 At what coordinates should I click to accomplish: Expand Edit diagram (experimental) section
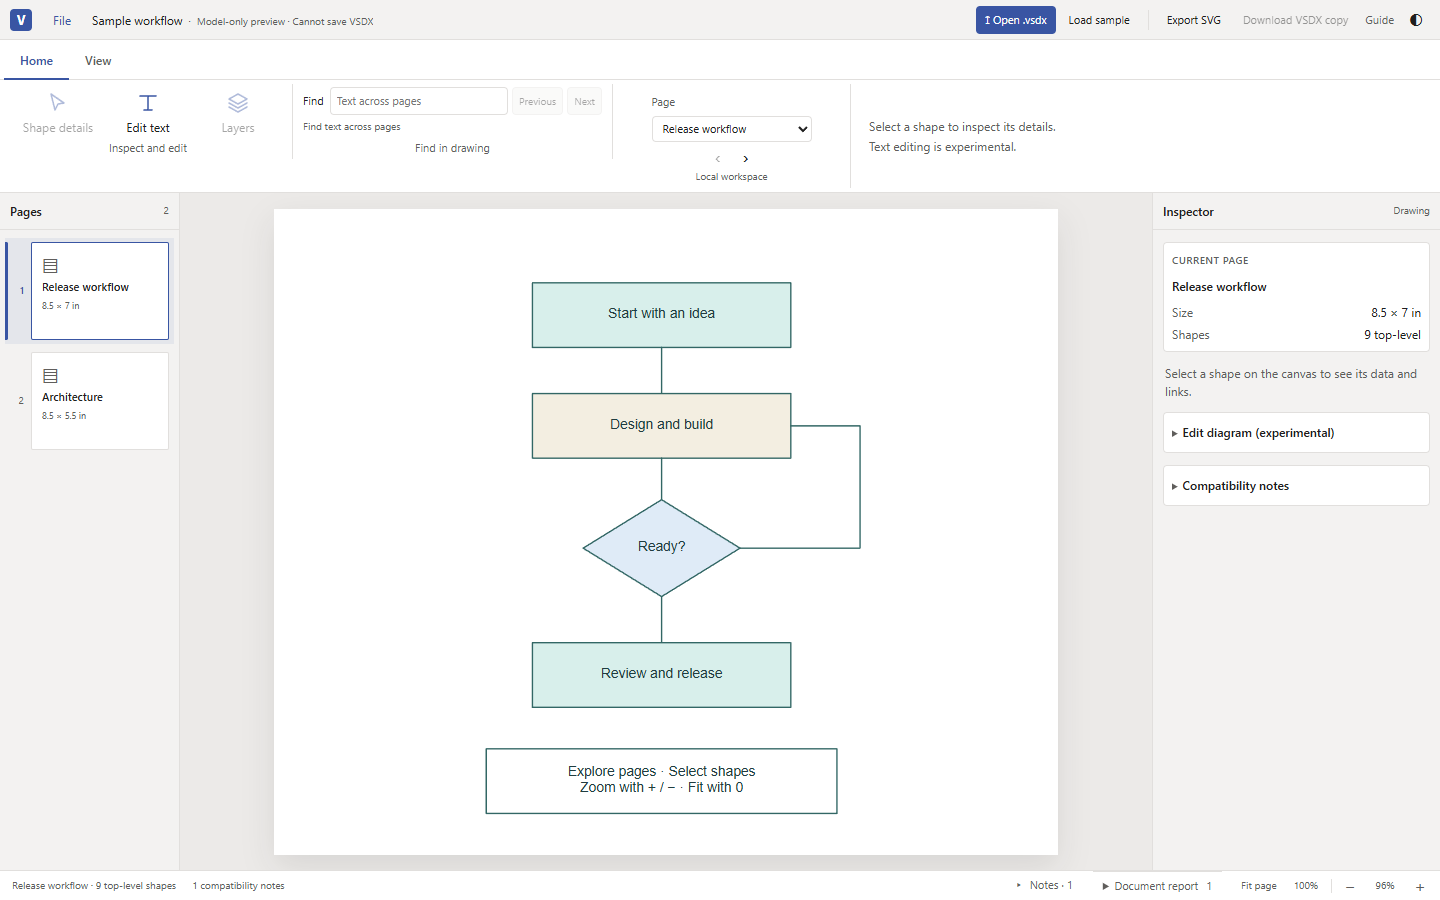point(1296,433)
